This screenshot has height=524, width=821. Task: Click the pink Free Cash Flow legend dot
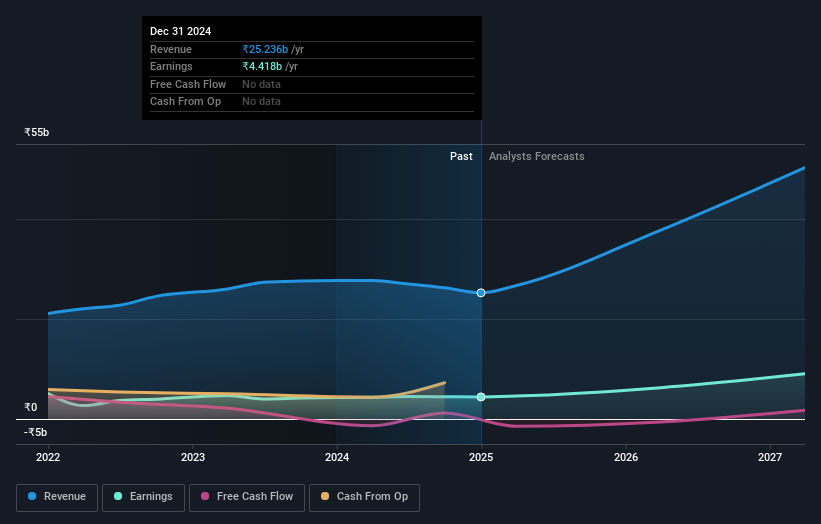(205, 496)
